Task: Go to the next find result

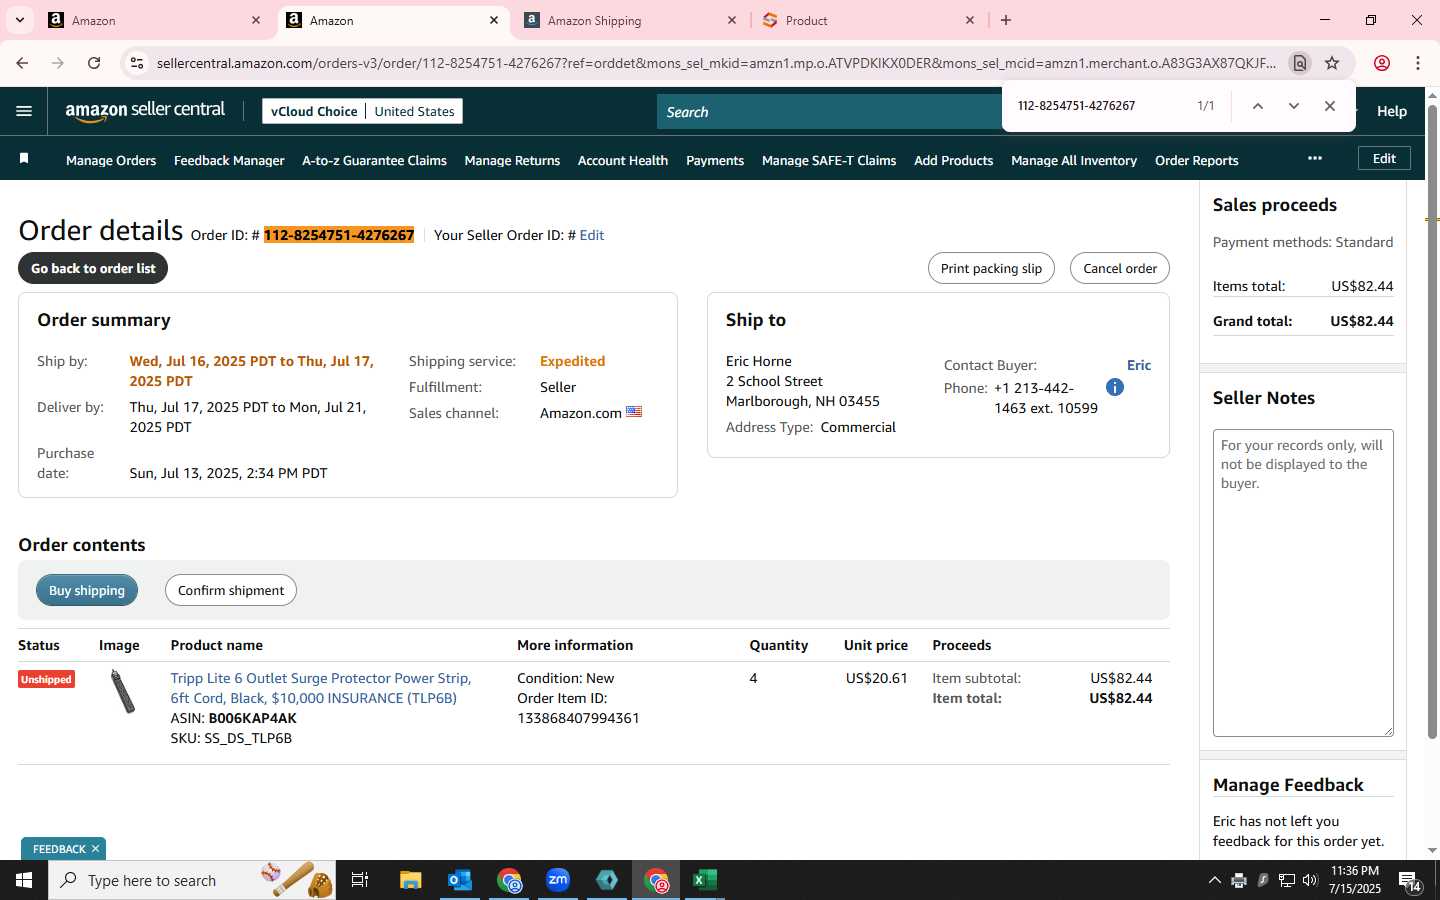Action: coord(1293,106)
